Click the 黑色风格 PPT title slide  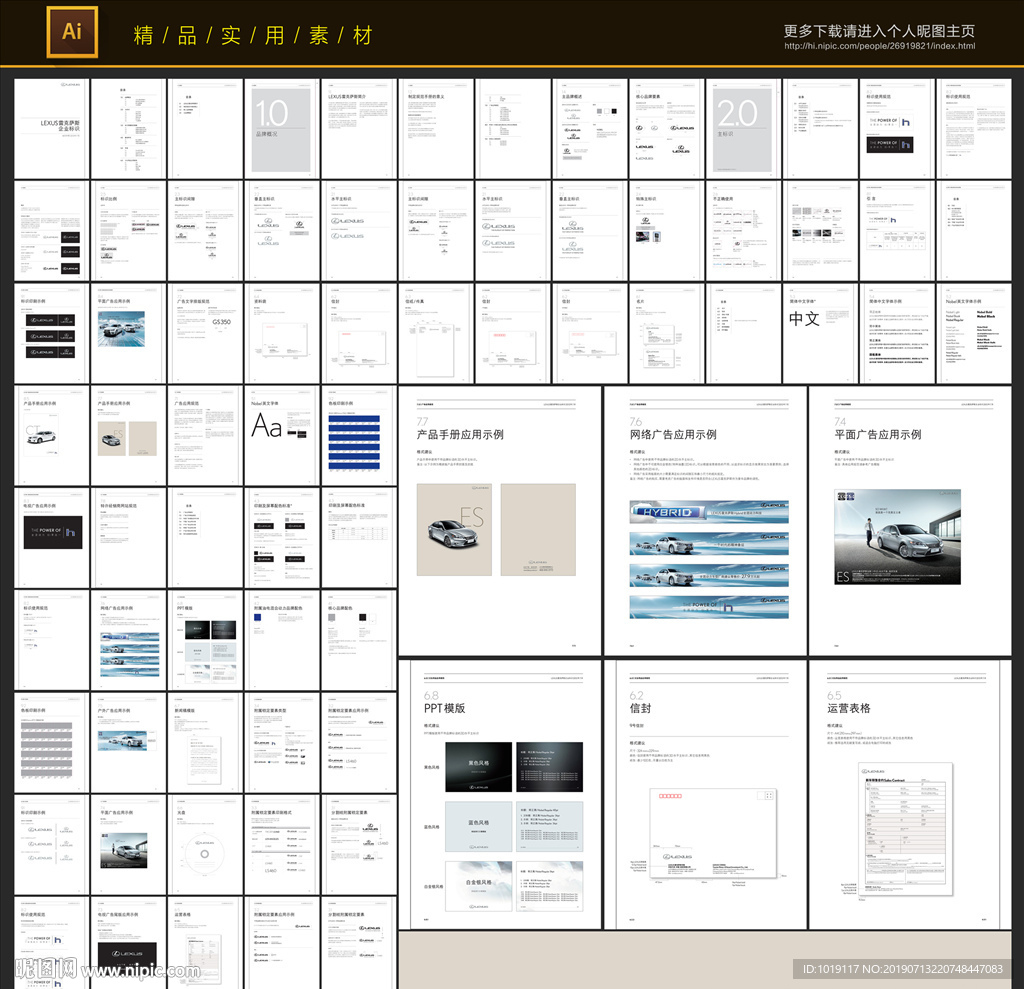[478, 767]
